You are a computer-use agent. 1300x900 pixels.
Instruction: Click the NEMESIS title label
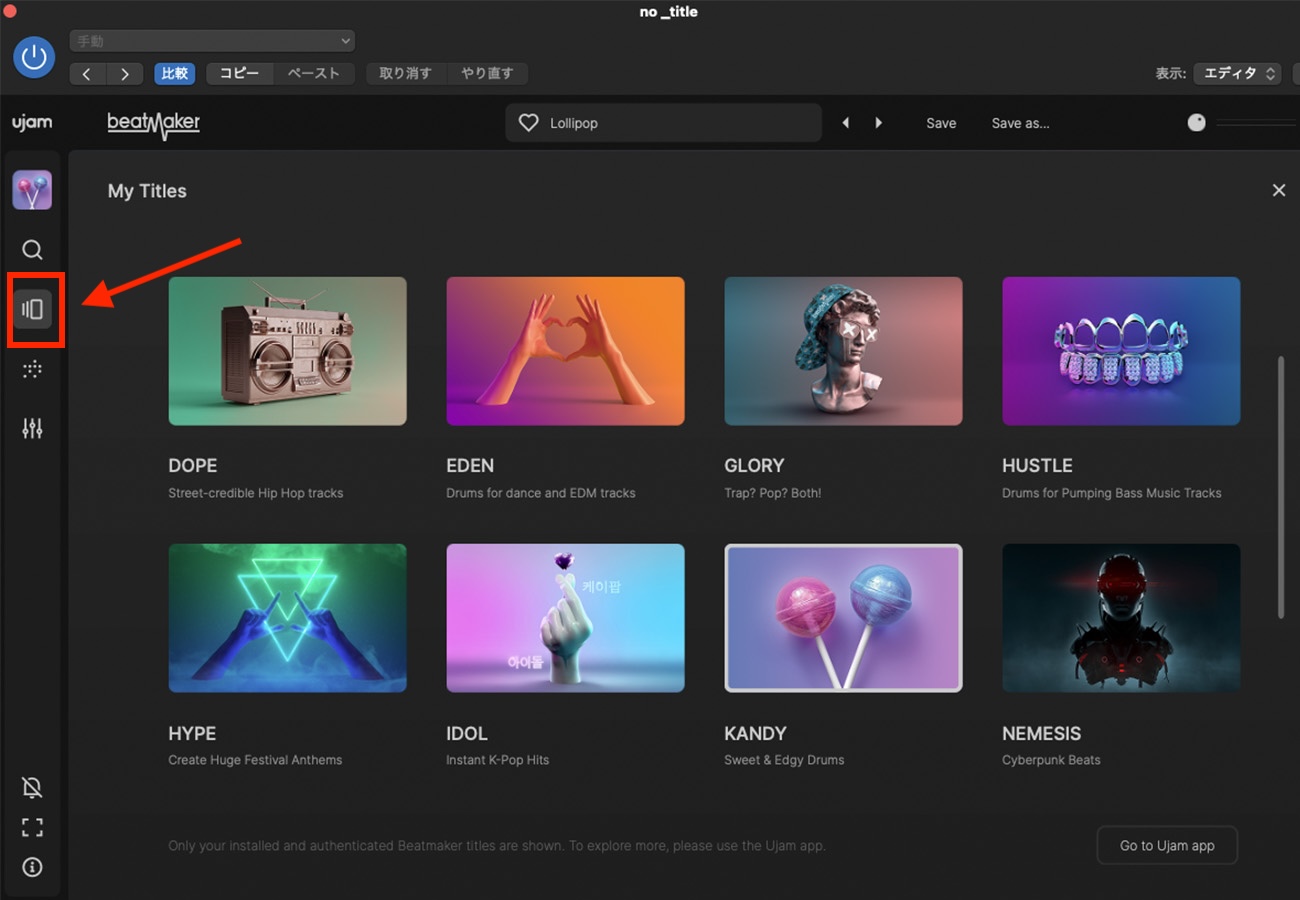coord(1042,734)
